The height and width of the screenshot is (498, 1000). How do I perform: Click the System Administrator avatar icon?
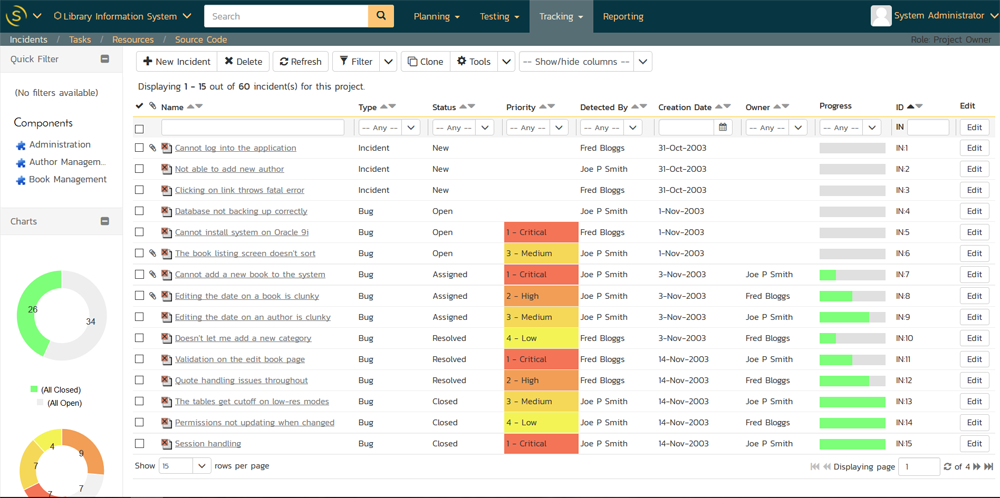[880, 16]
